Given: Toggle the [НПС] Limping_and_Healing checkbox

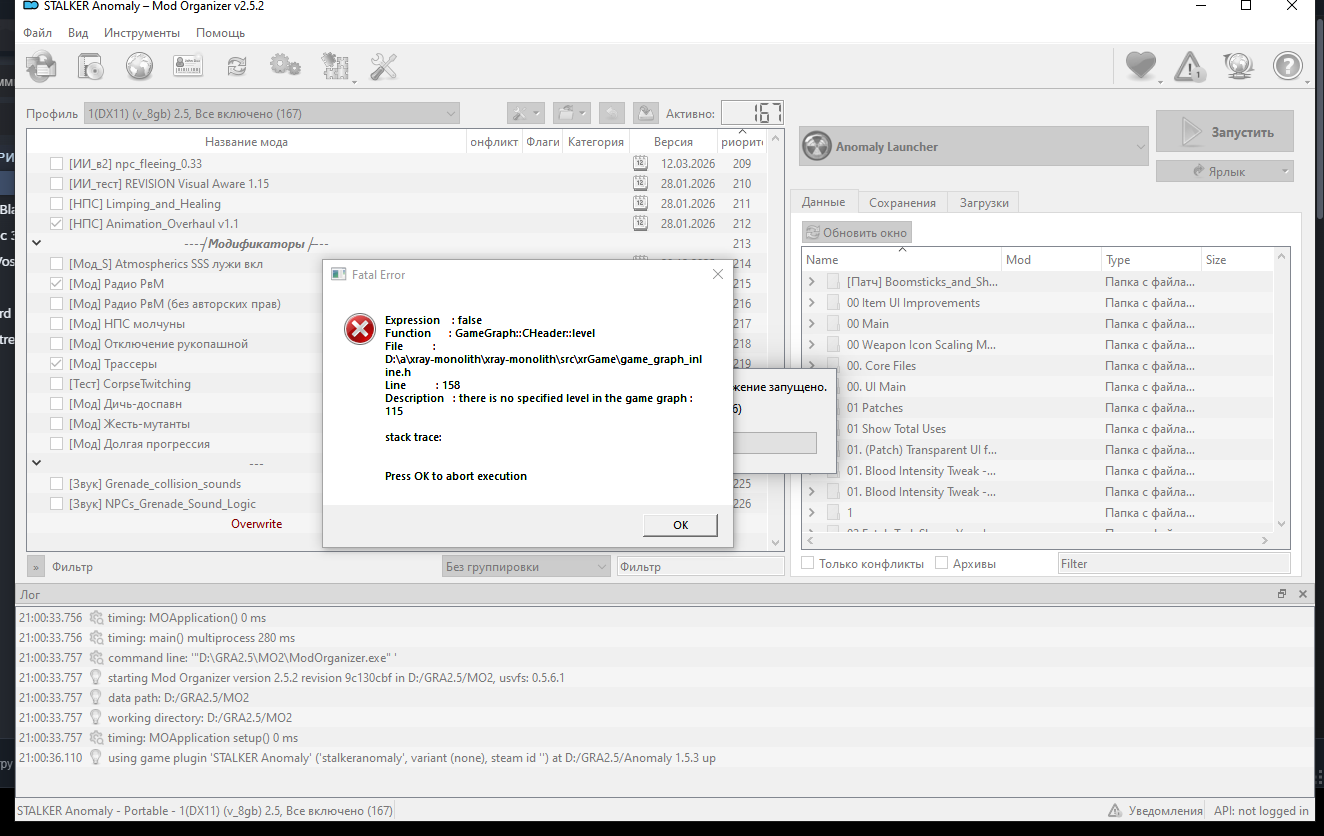Looking at the screenshot, I should coord(56,203).
